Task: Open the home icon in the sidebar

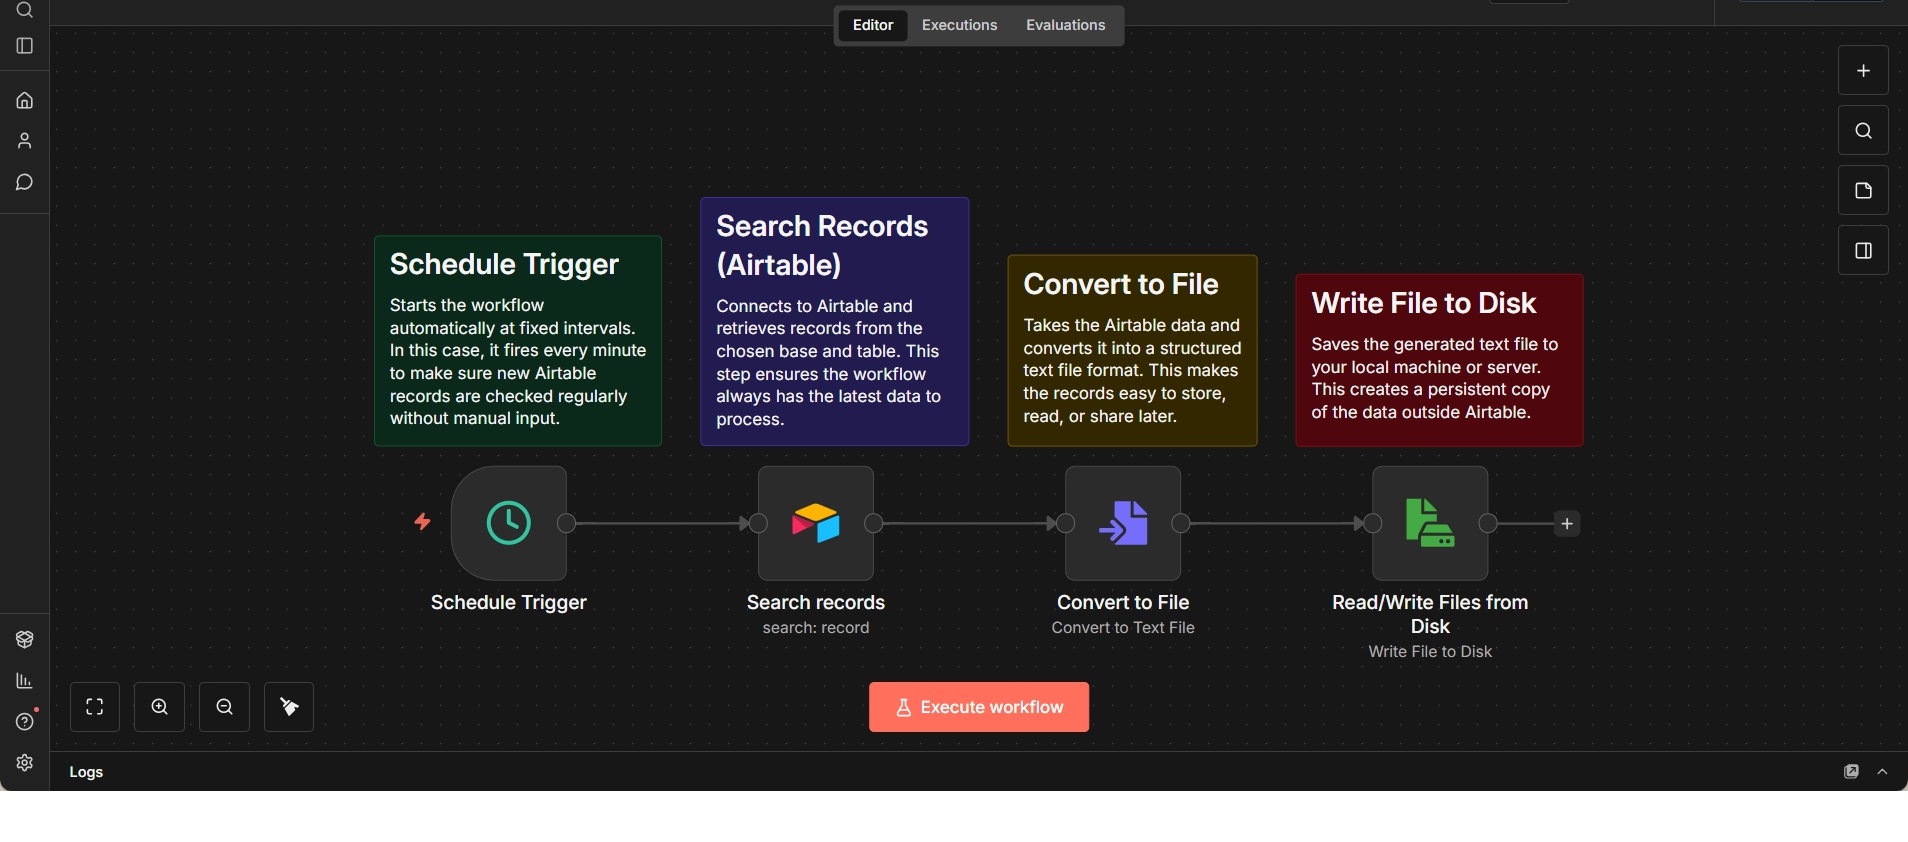Action: (25, 100)
